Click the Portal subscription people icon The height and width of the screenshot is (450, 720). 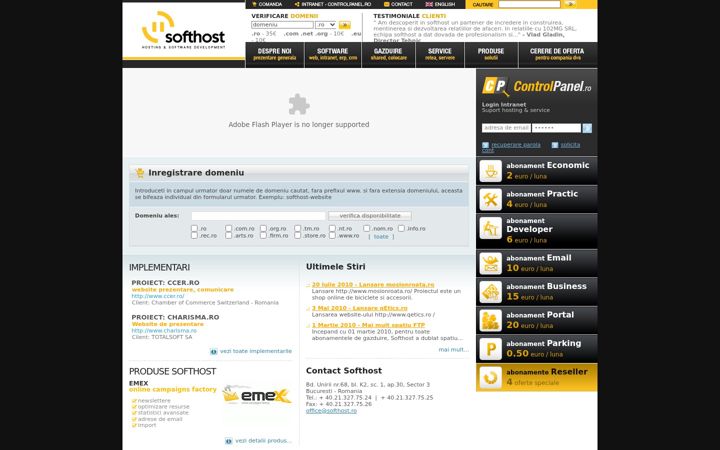pyautogui.click(x=490, y=321)
